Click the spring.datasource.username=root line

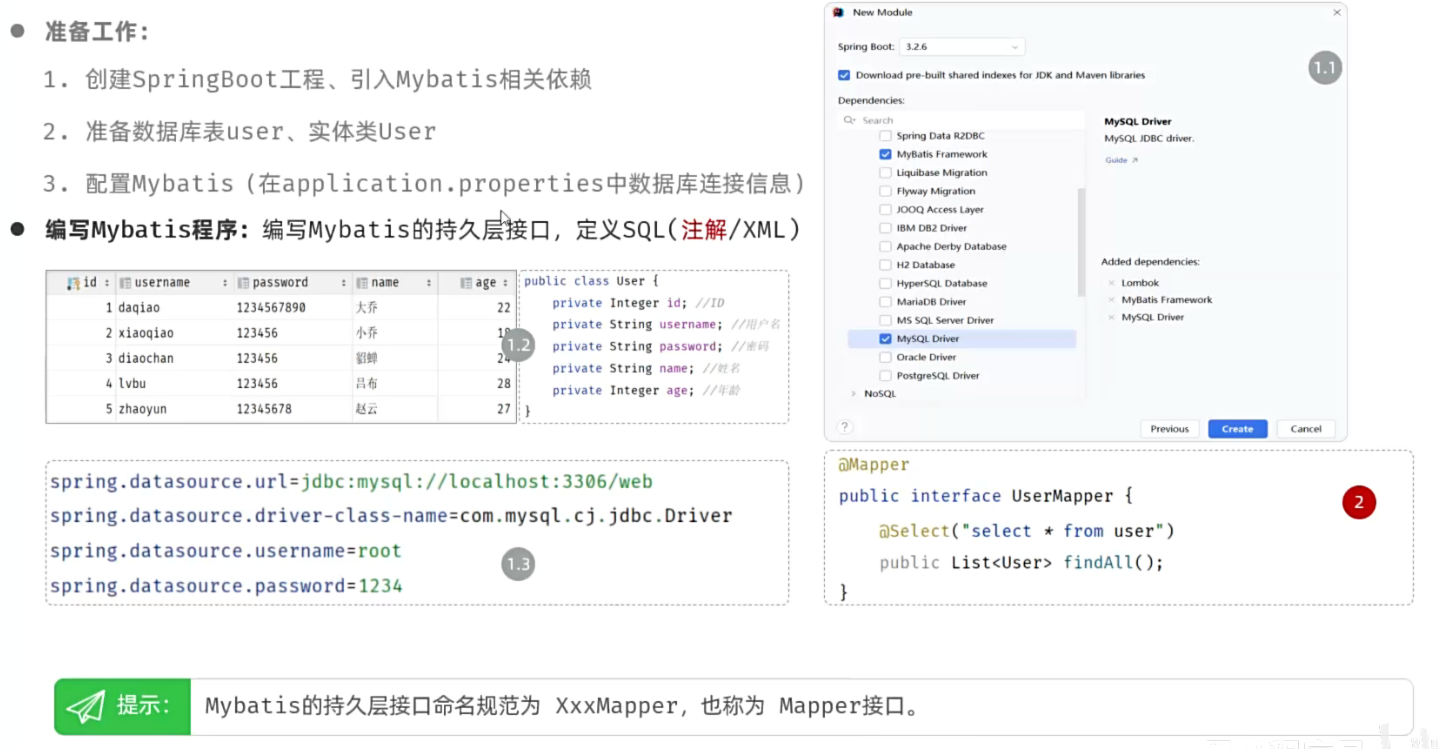point(225,551)
